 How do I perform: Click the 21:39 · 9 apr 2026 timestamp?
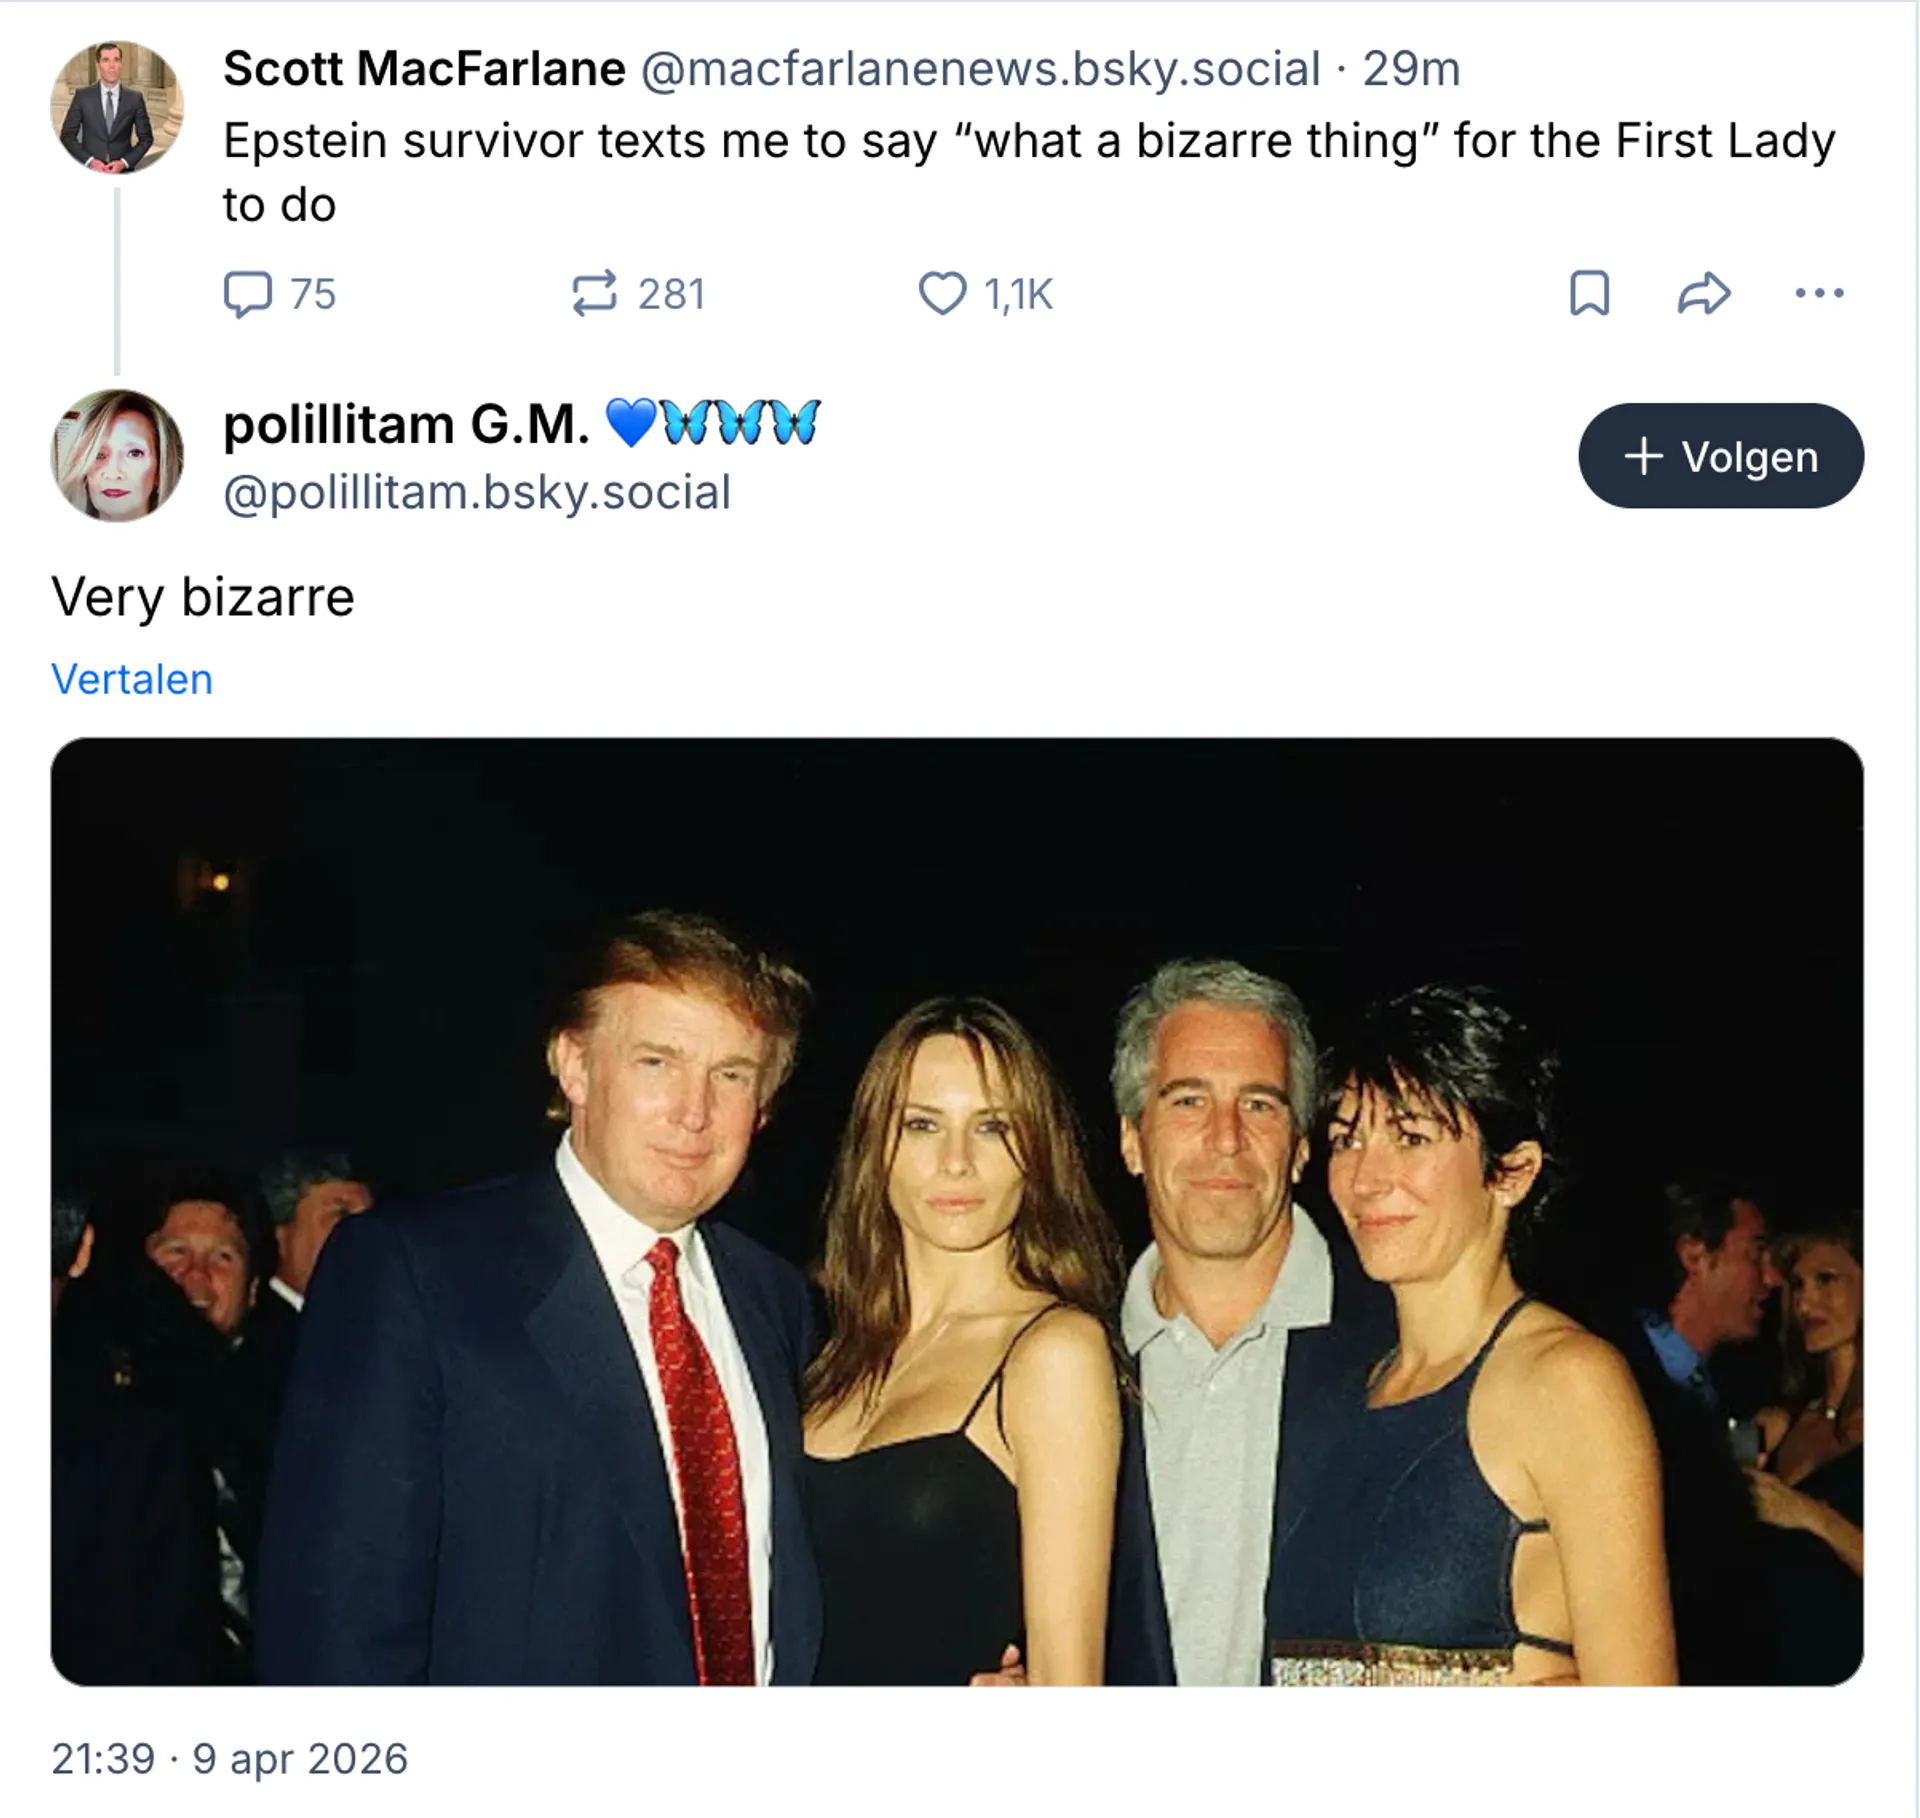tap(230, 1759)
